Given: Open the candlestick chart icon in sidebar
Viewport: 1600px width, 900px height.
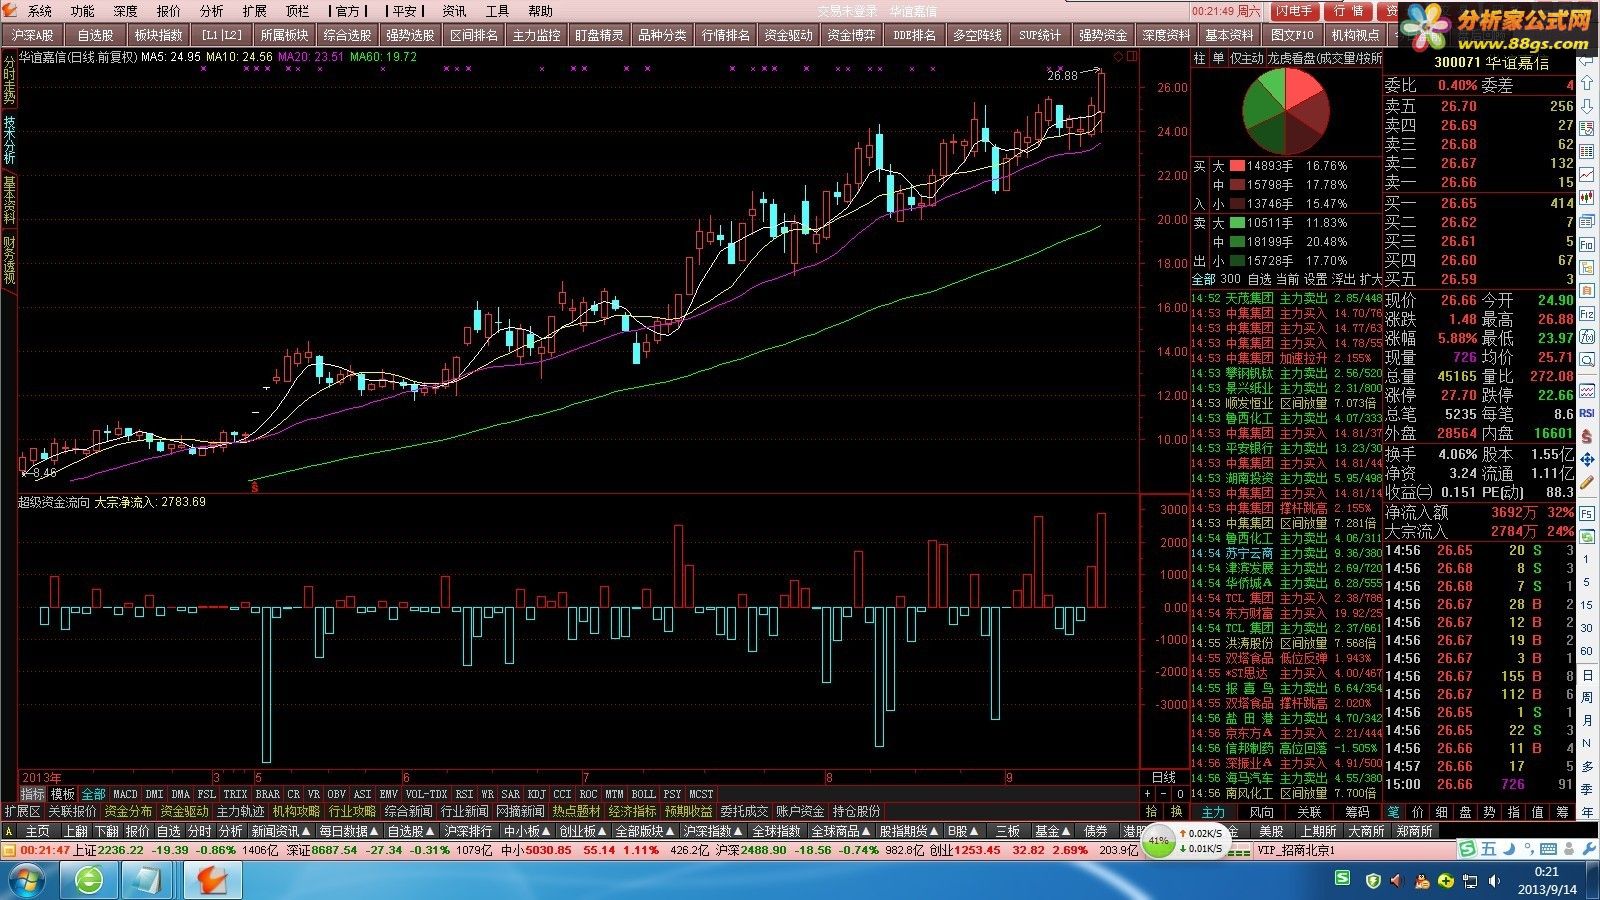Looking at the screenshot, I should click(x=1587, y=197).
